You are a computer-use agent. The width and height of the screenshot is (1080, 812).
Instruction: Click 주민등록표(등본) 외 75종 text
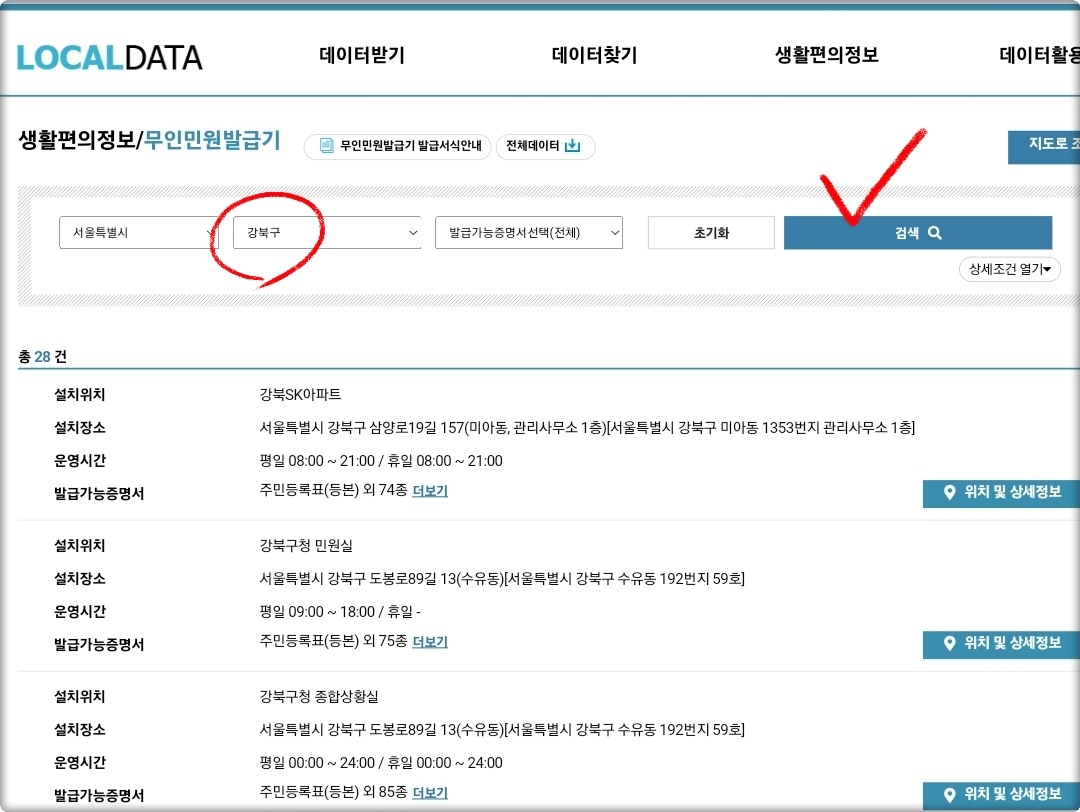tap(333, 641)
